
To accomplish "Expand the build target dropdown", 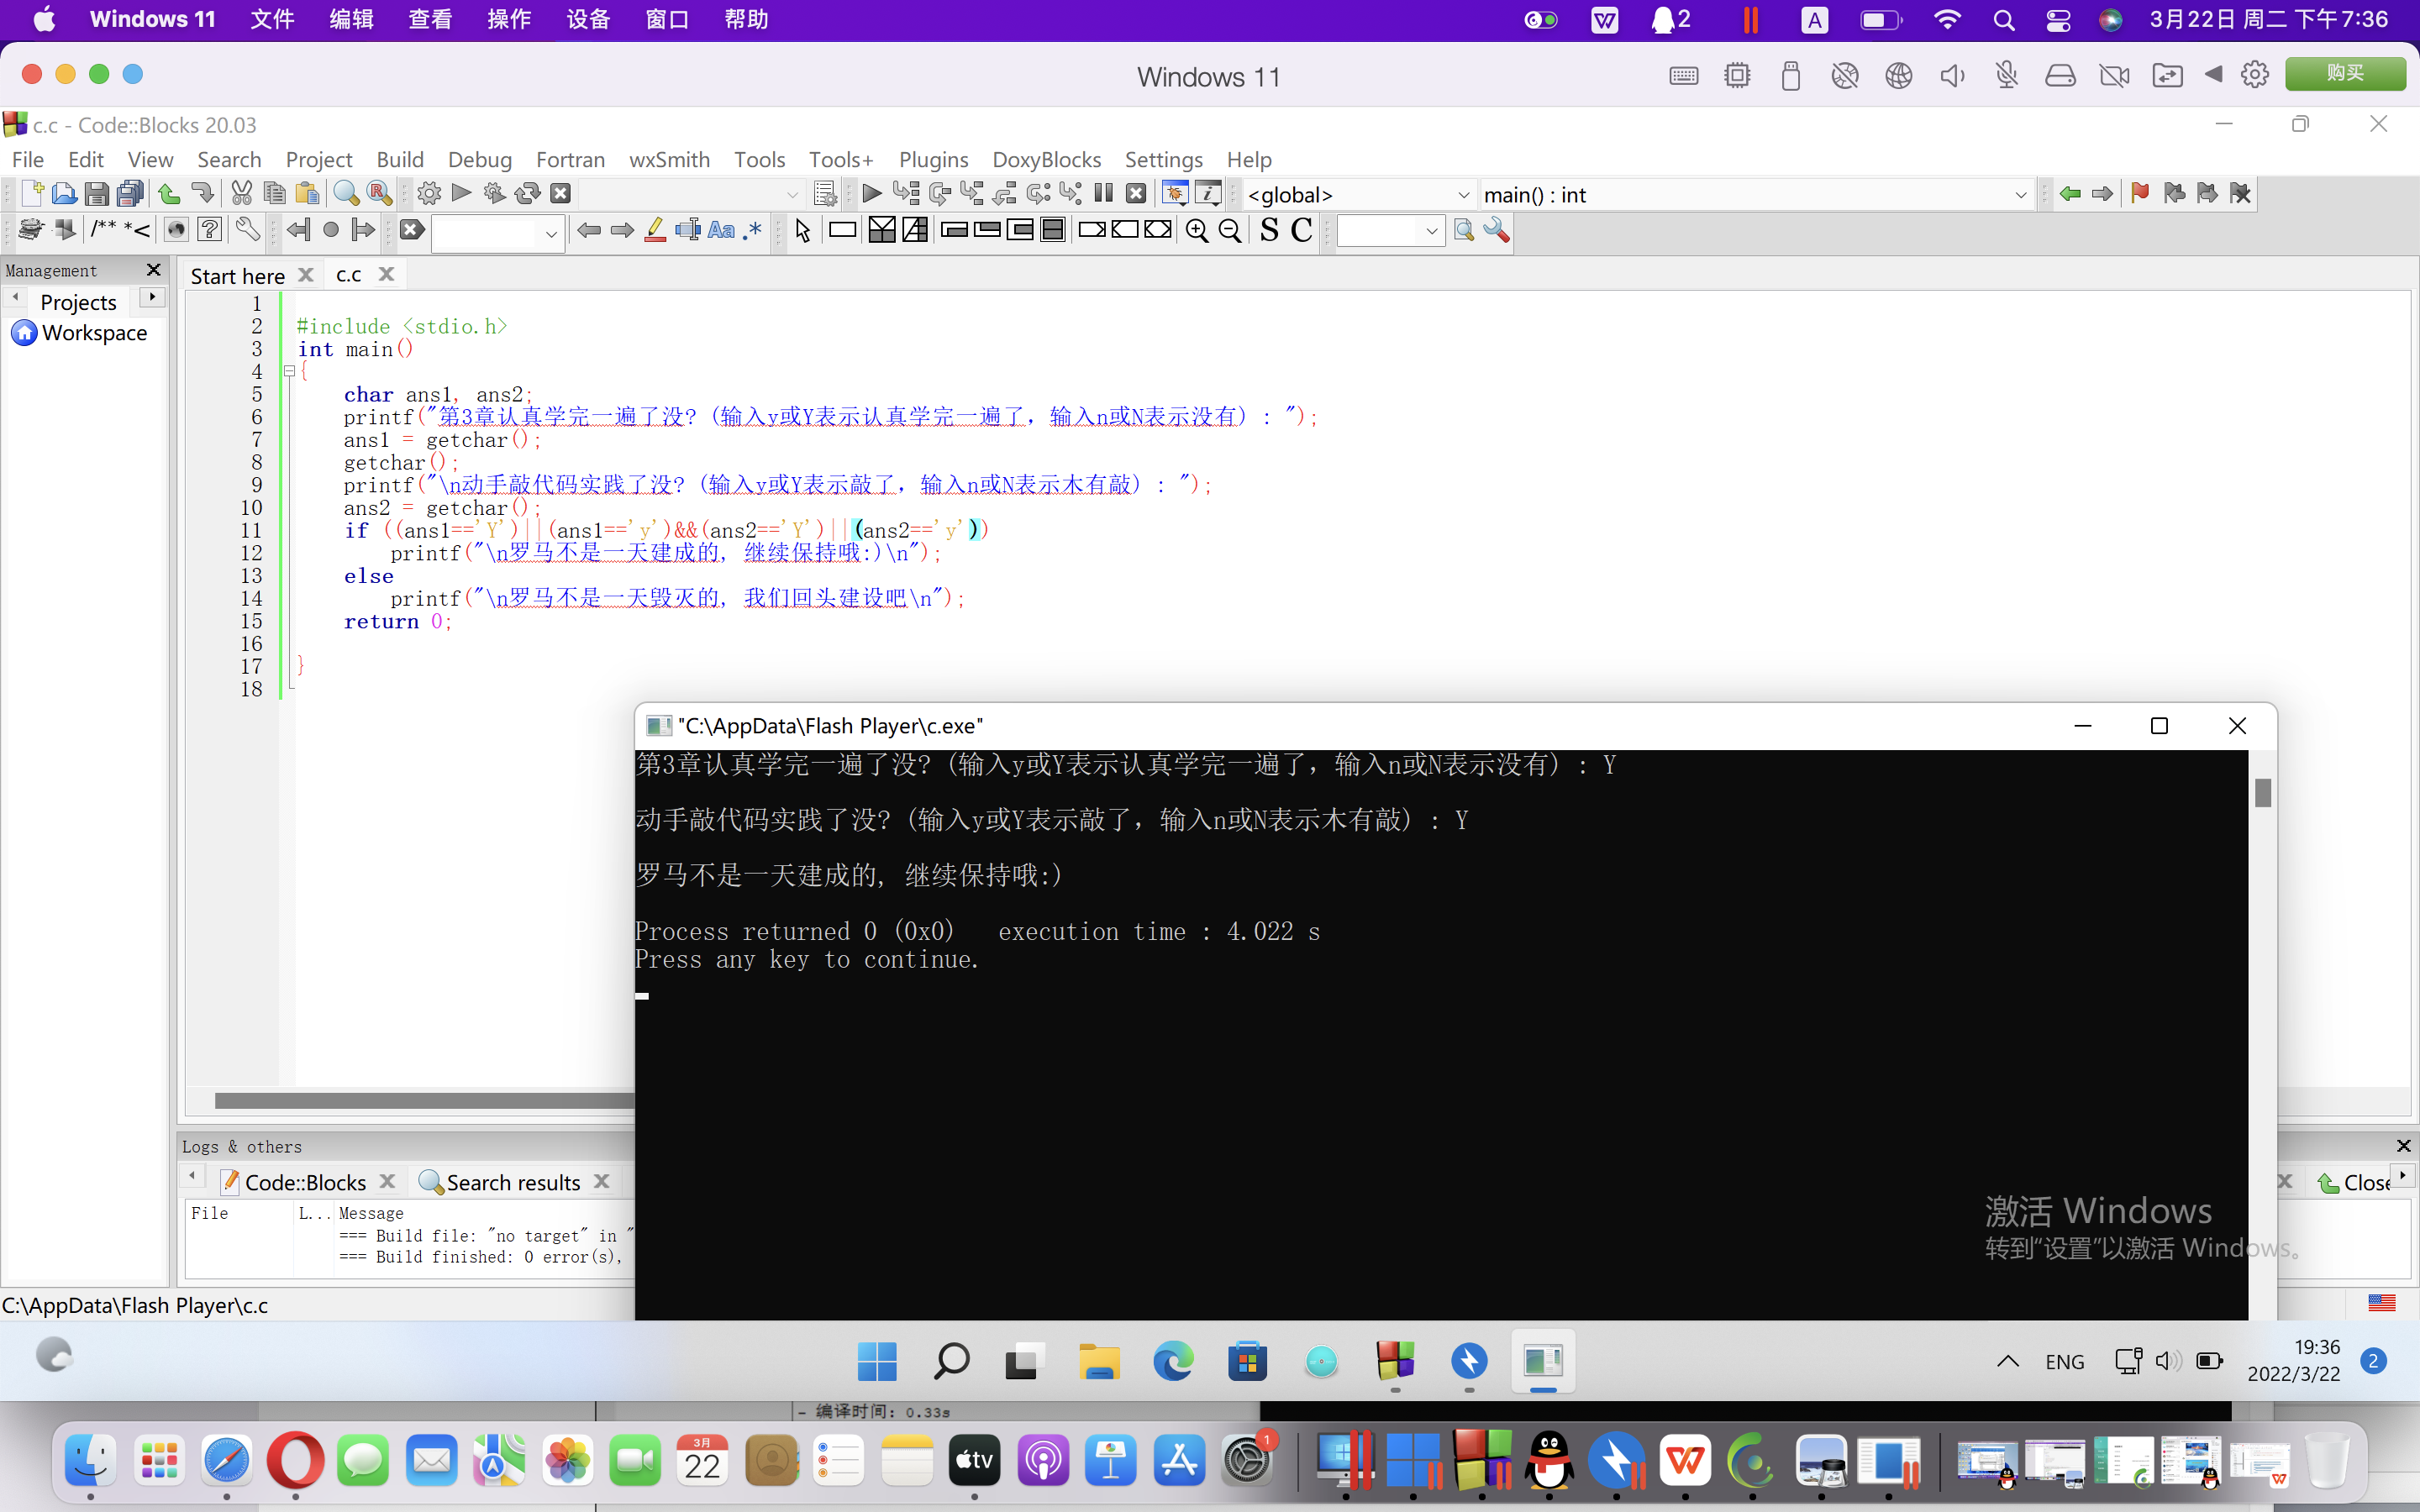I will point(792,195).
